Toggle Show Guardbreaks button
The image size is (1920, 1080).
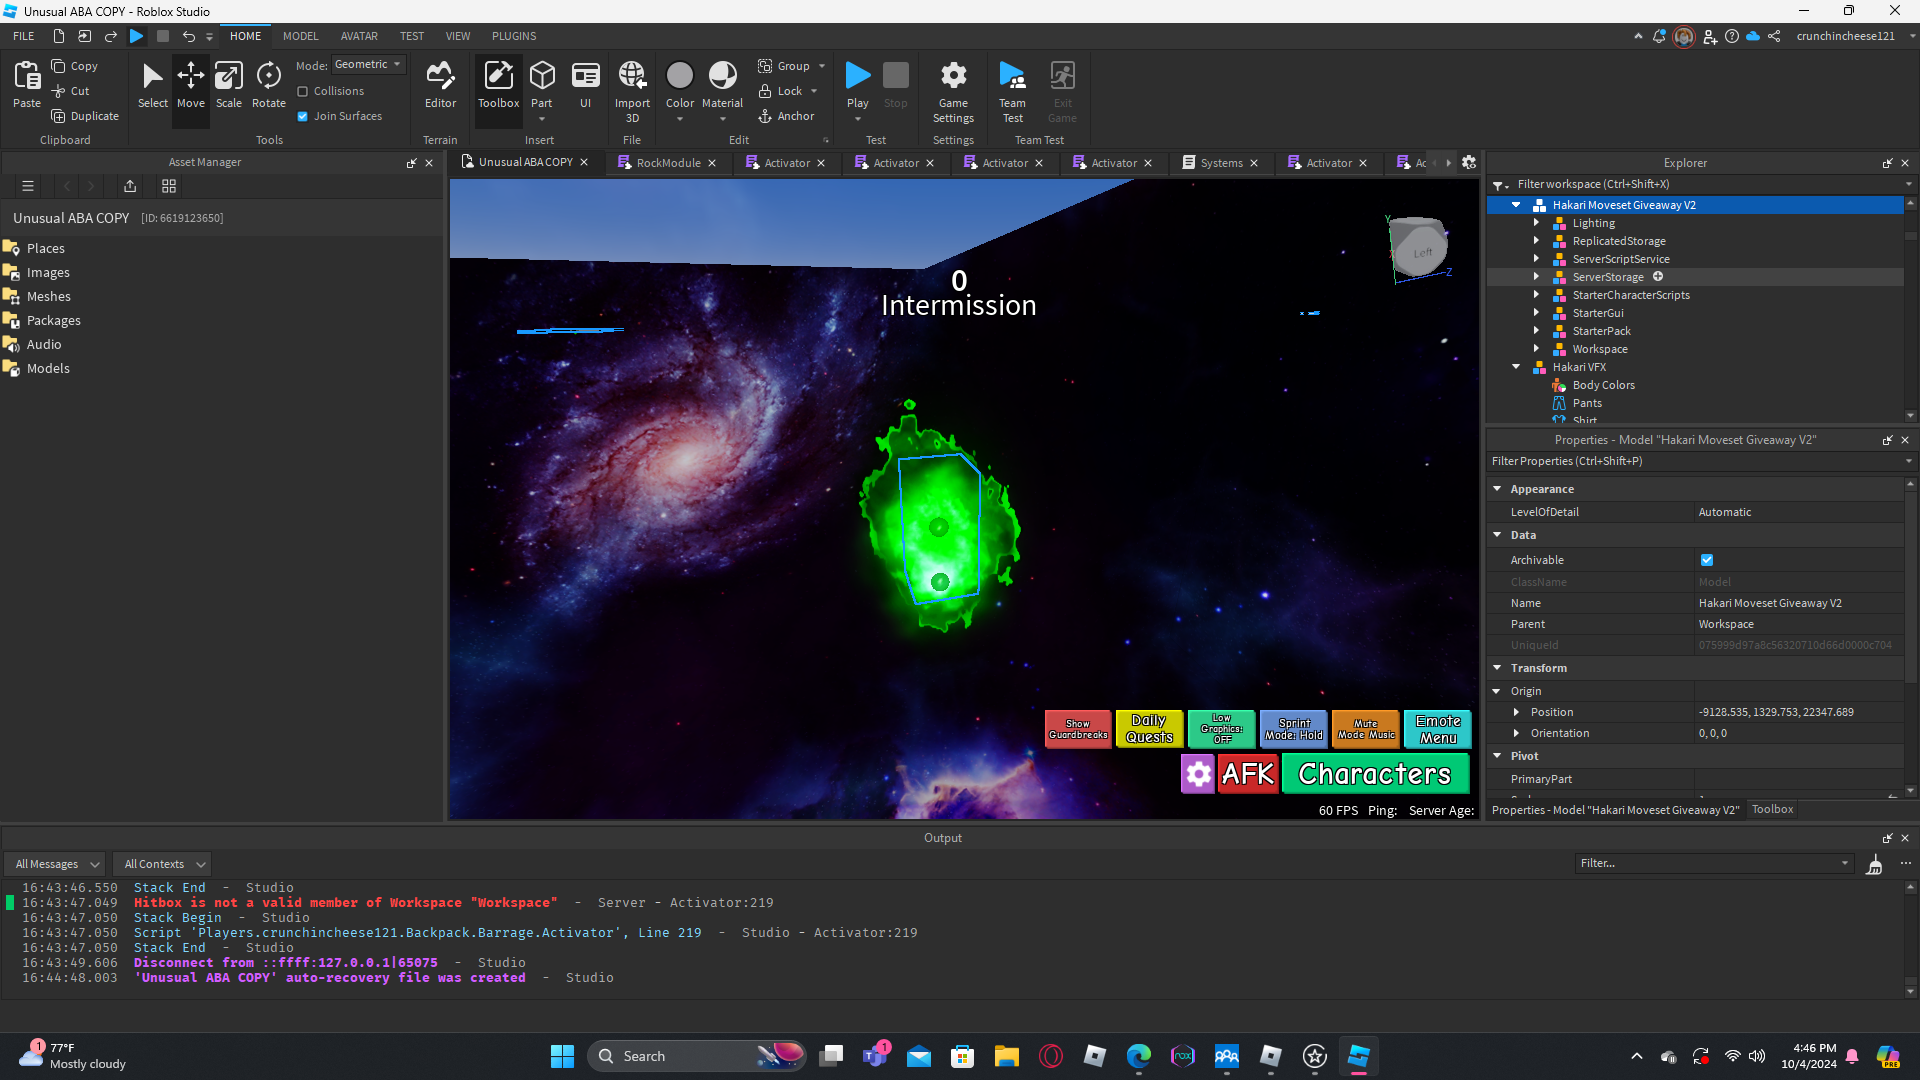[x=1078, y=729]
